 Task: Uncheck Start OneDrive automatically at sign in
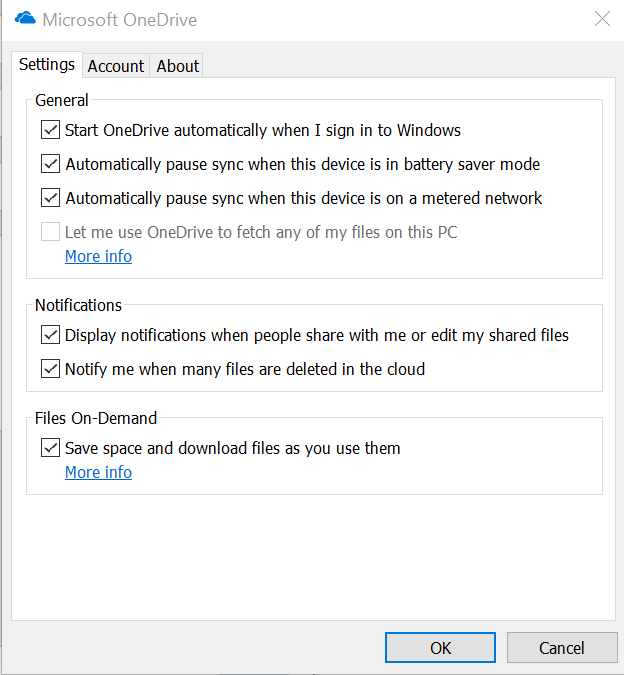point(50,130)
